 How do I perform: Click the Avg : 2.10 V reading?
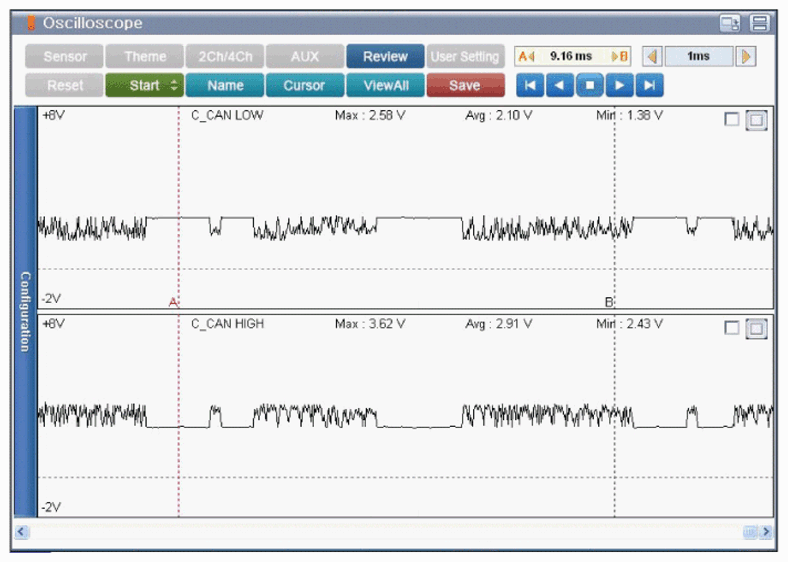[x=499, y=115]
